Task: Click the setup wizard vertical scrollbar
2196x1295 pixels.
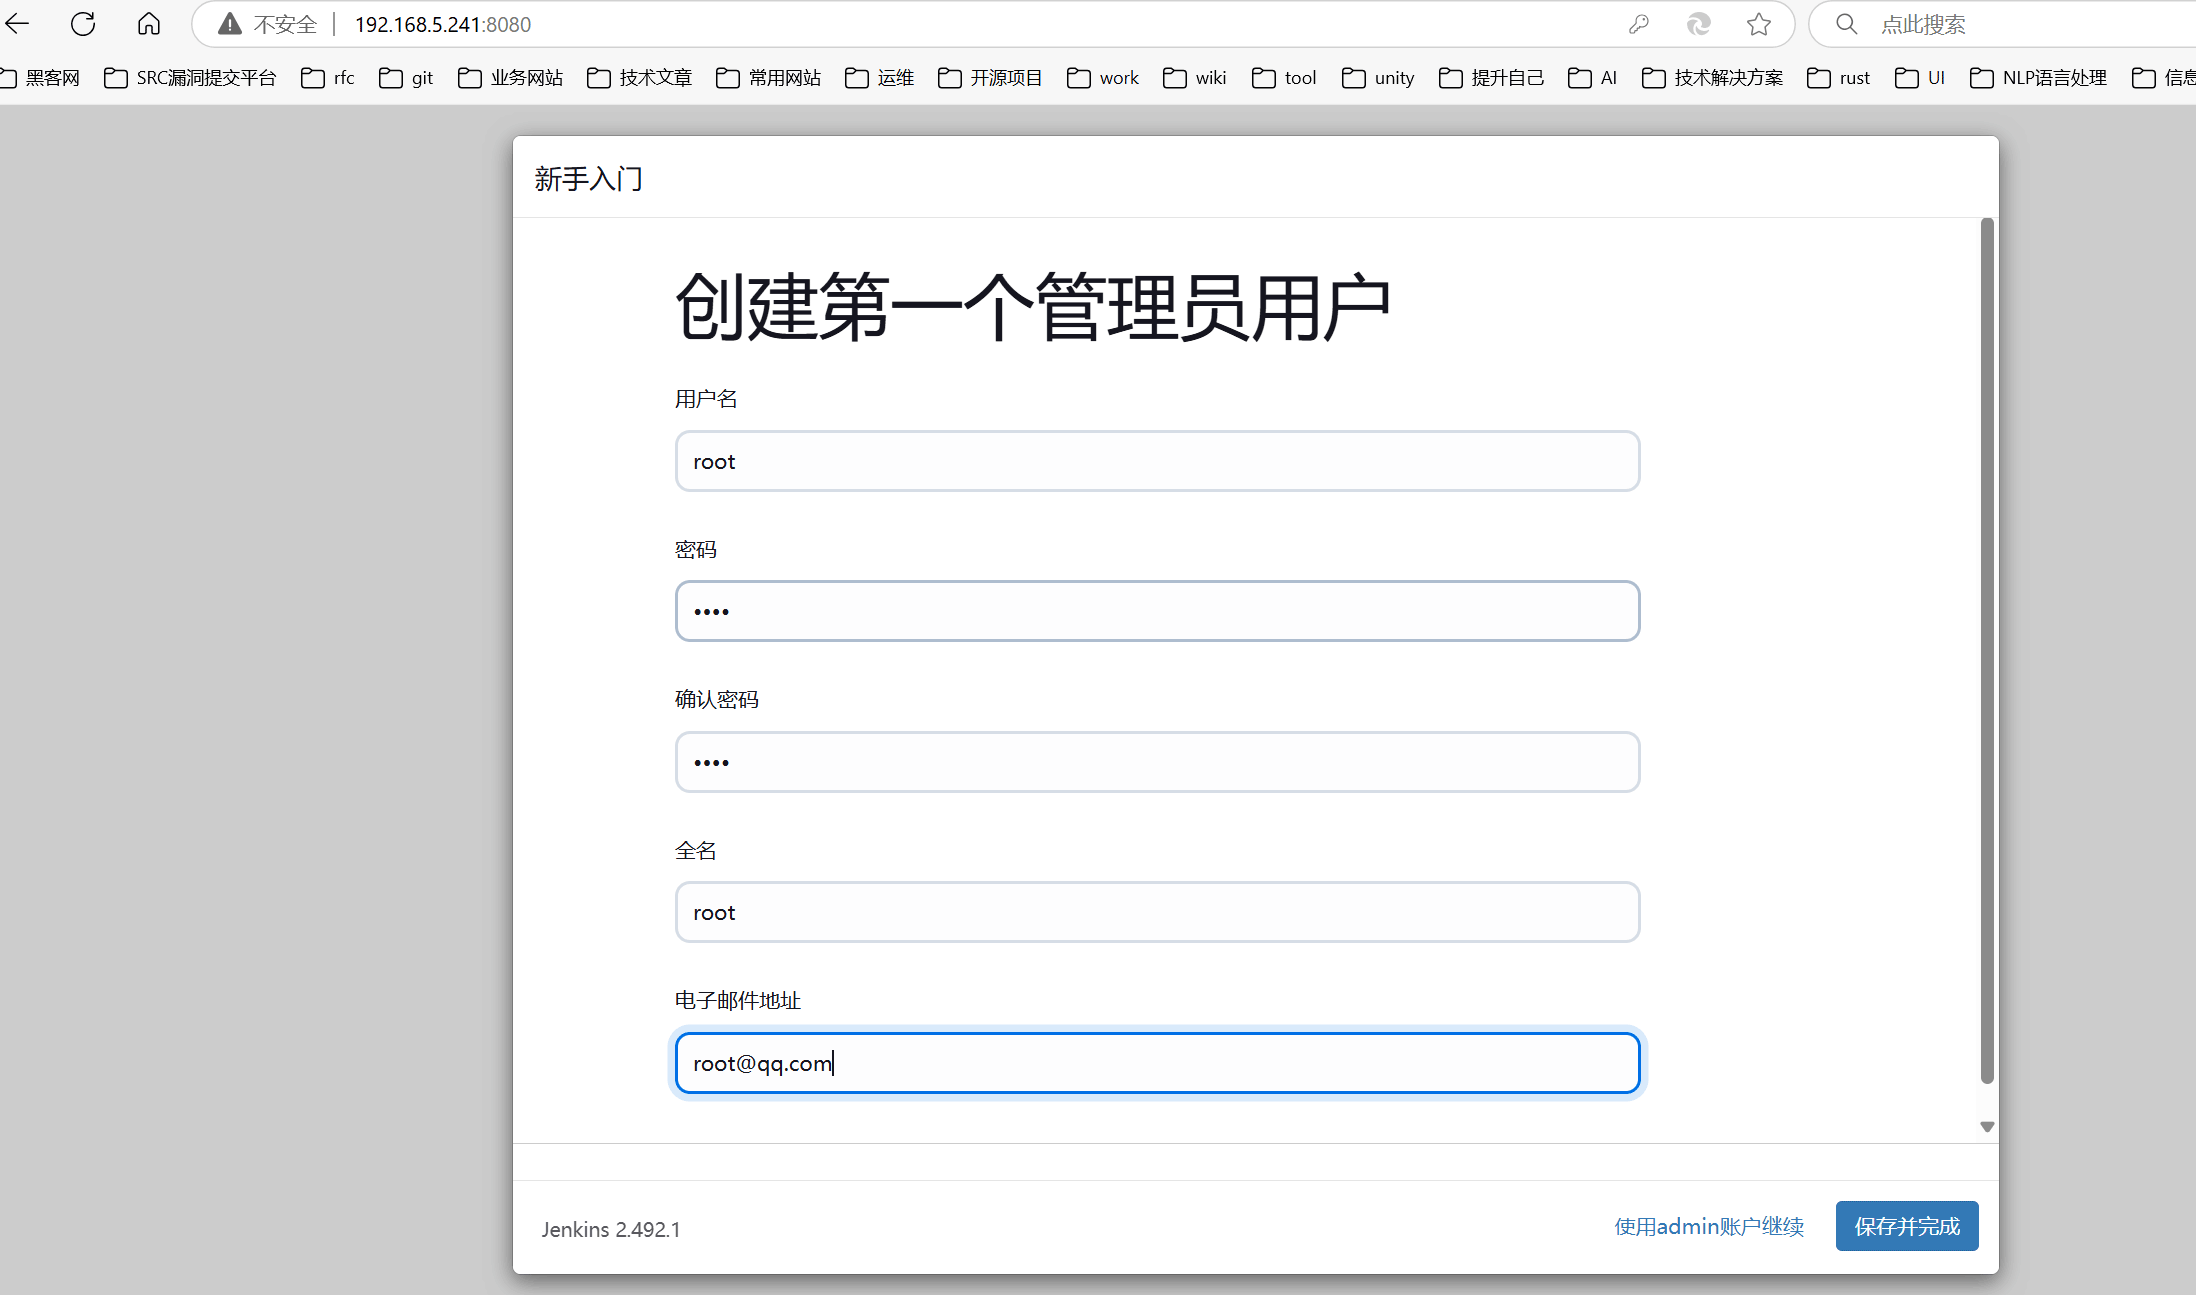Action: [1987, 651]
